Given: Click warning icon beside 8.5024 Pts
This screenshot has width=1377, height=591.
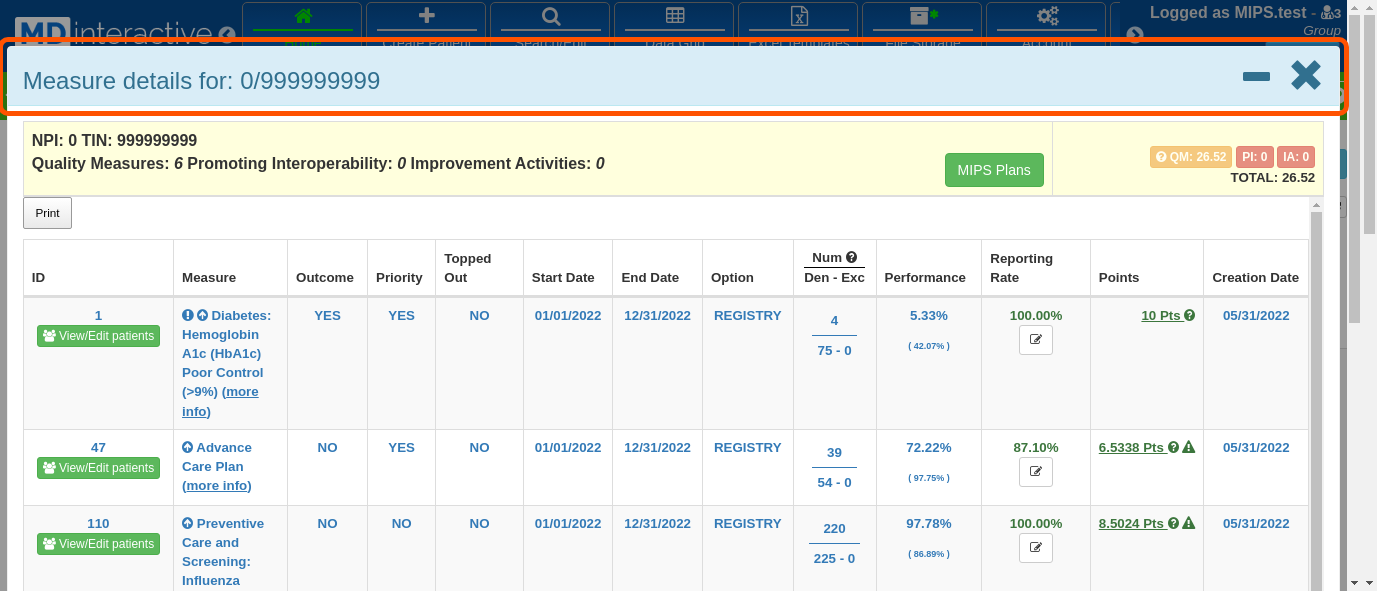Looking at the screenshot, I should [1189, 524].
